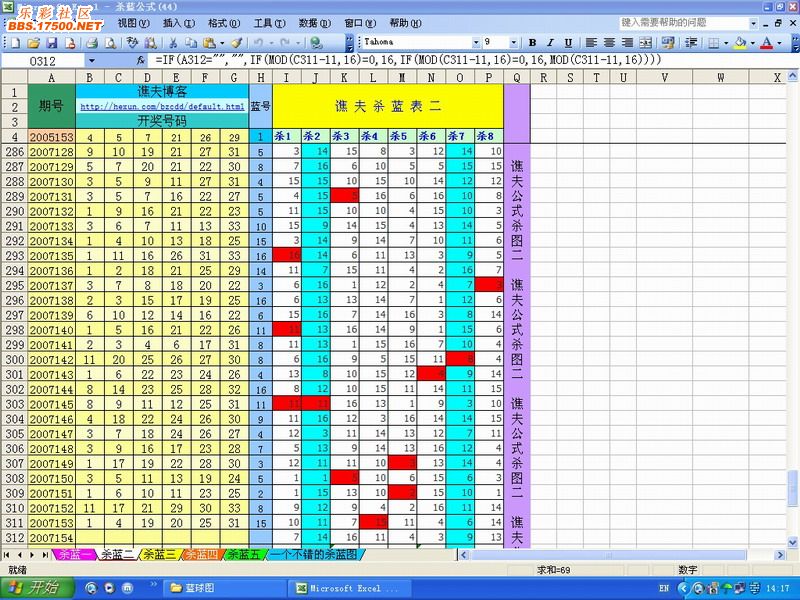Open the 视图 (View) menu

coord(134,23)
